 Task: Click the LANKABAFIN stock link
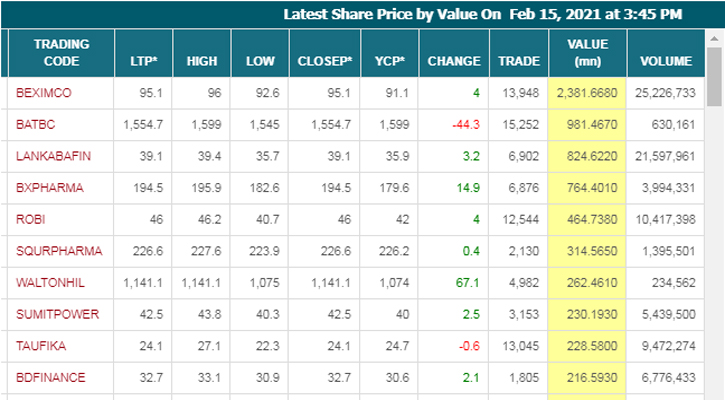click(x=50, y=156)
